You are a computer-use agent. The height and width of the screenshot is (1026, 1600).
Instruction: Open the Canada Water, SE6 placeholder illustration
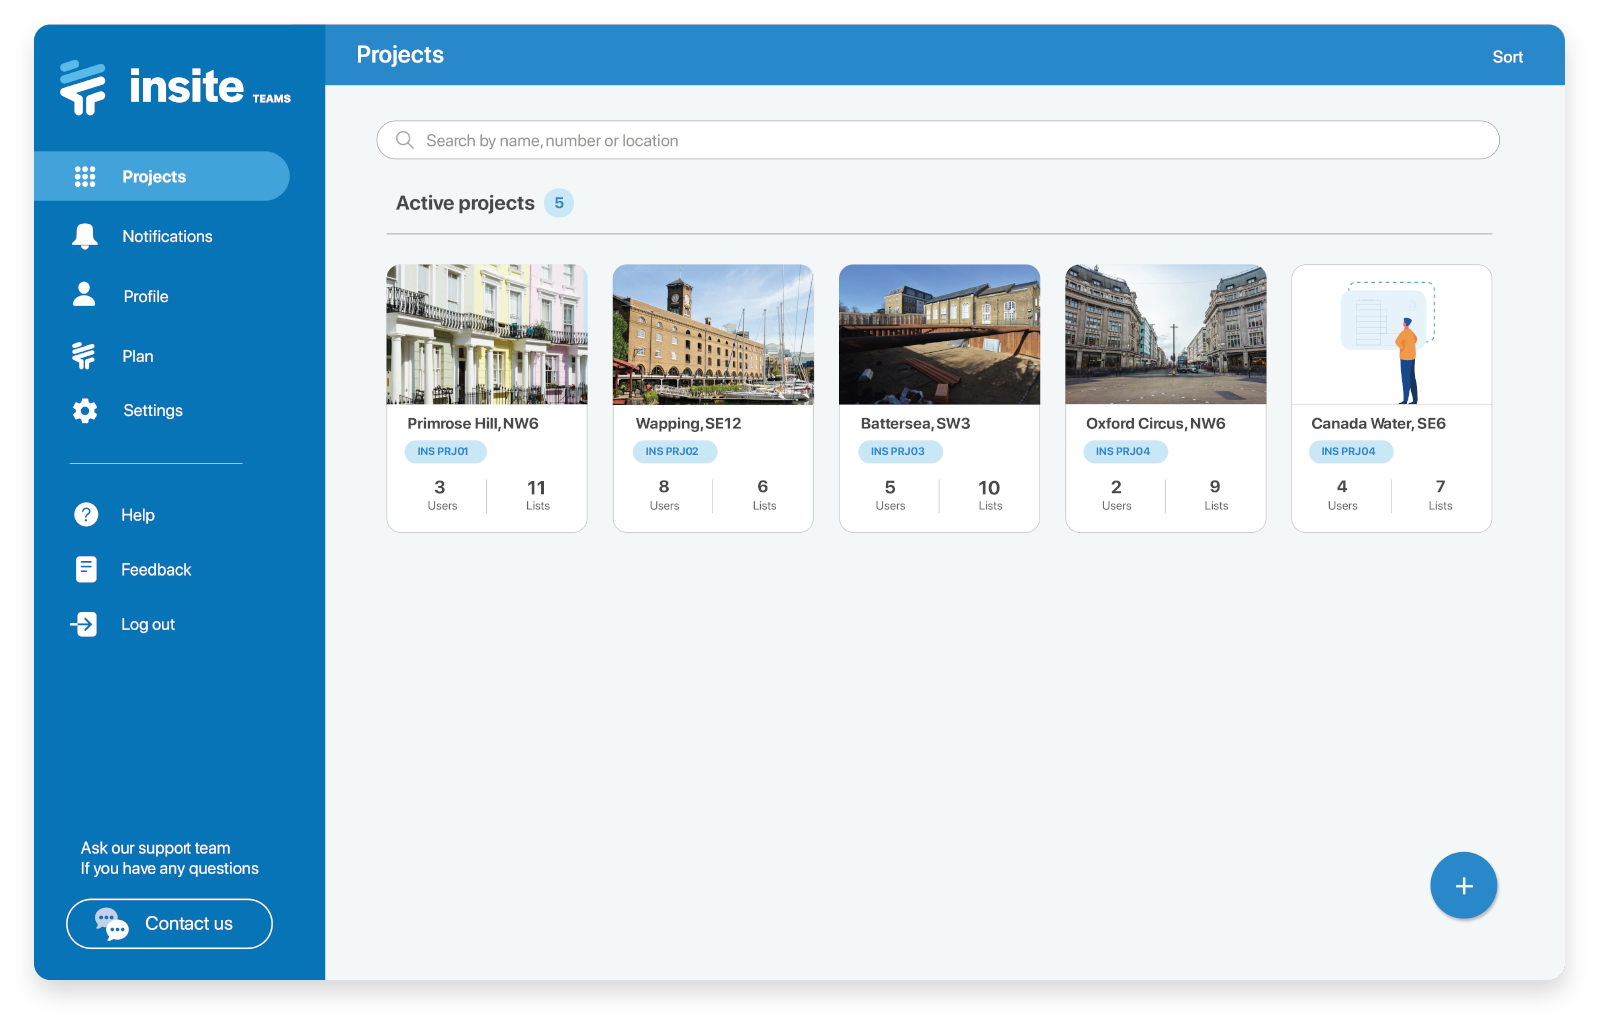1391,335
